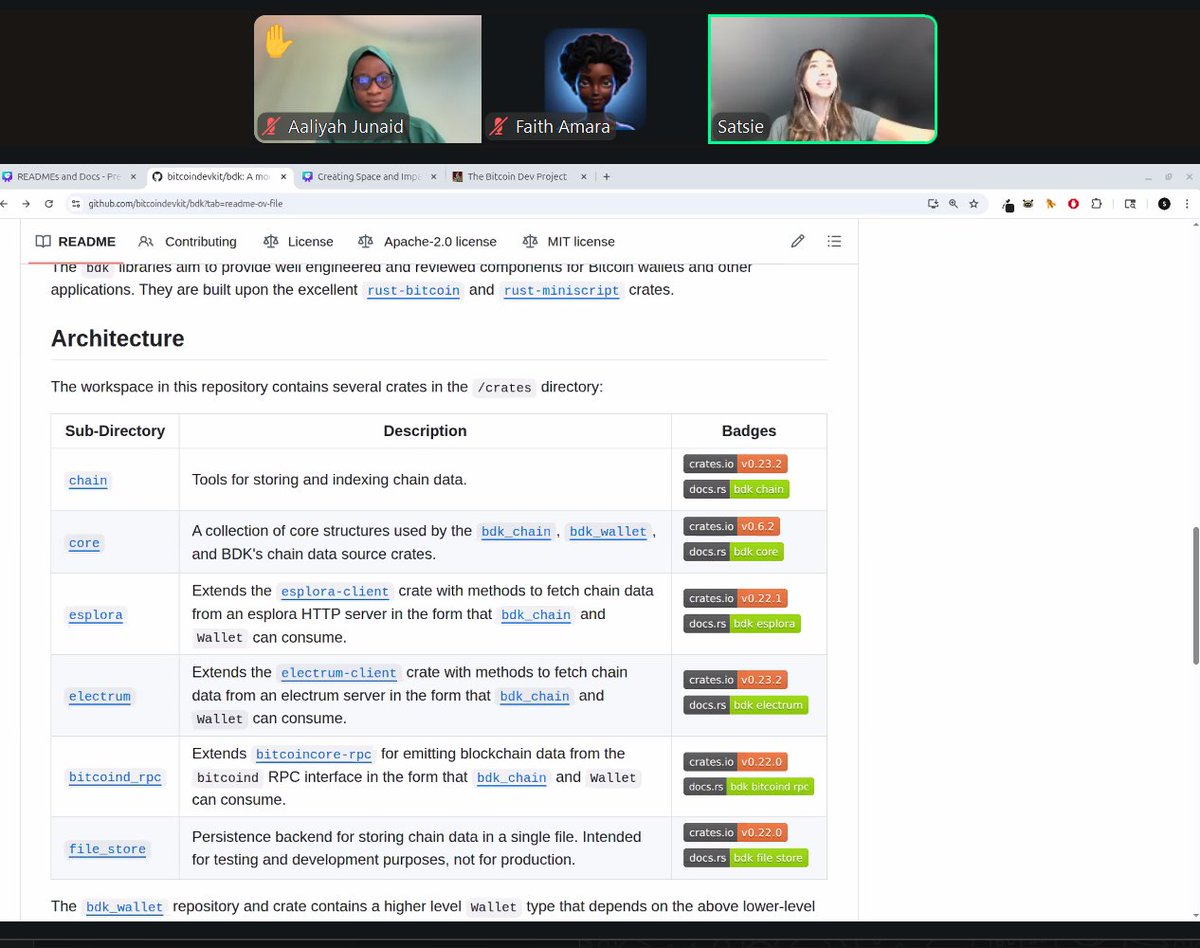Screen dimensions: 1200x948
Task: Click the pencil edit README icon
Action: [x=797, y=241]
